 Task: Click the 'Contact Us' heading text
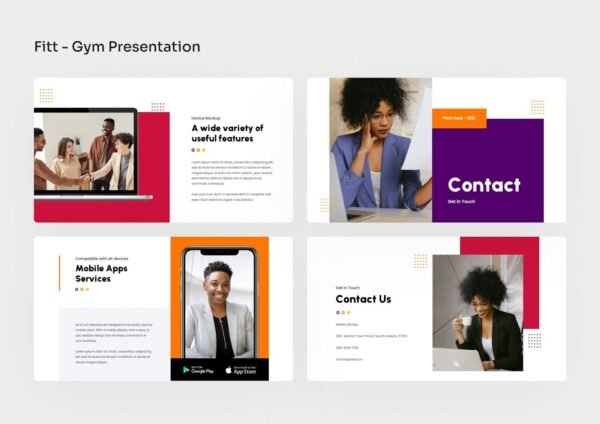(363, 299)
